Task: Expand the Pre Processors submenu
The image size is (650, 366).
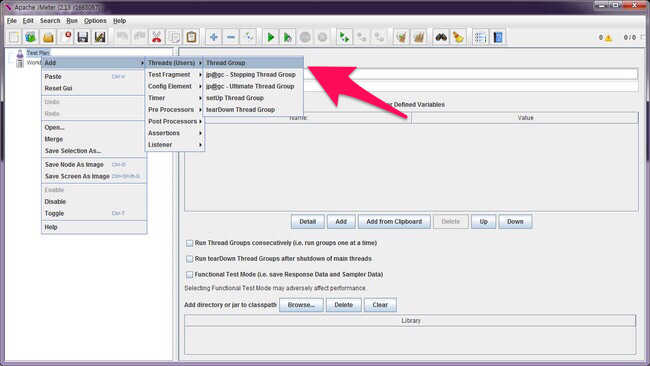Action: point(175,109)
